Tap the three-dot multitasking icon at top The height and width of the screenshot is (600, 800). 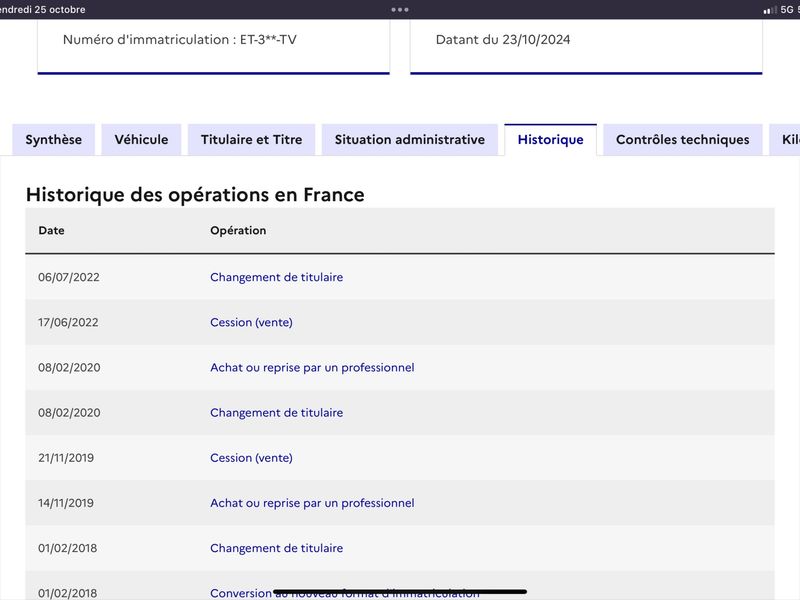pyautogui.click(x=400, y=9)
